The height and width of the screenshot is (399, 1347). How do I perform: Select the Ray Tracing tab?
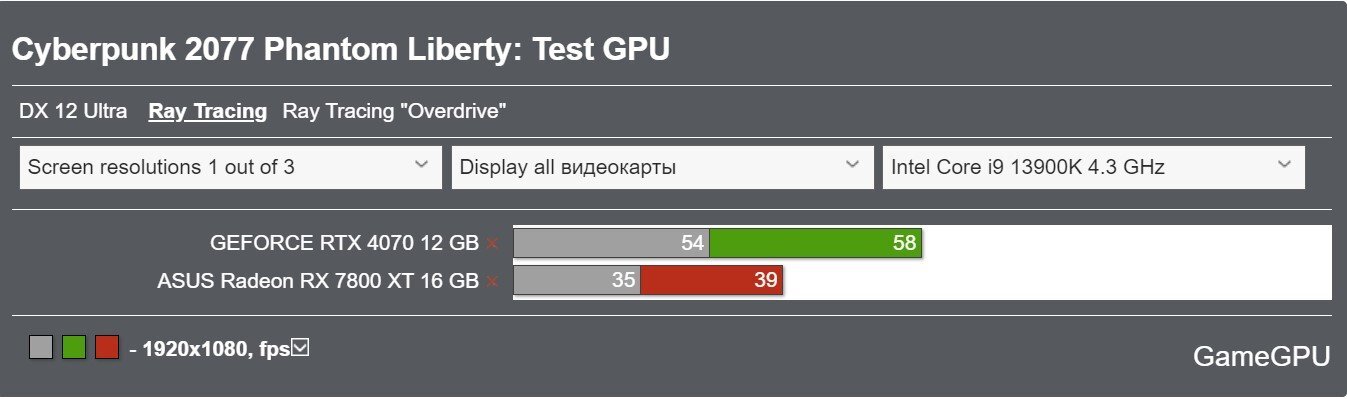[x=208, y=111]
